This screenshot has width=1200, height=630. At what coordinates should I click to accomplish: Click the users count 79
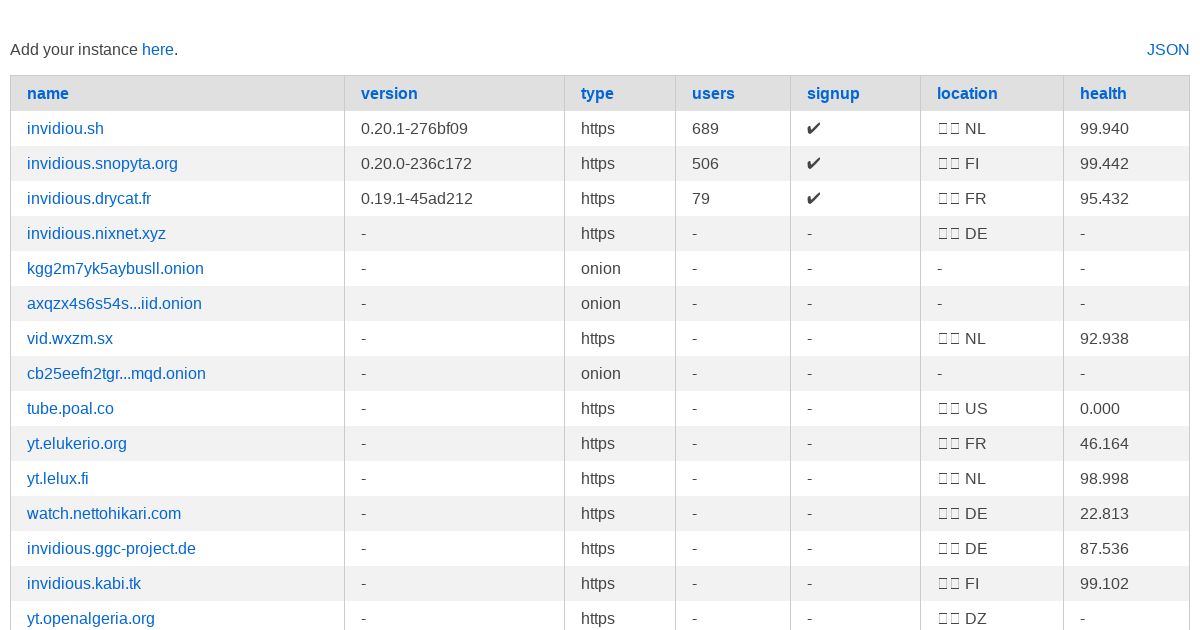701,198
